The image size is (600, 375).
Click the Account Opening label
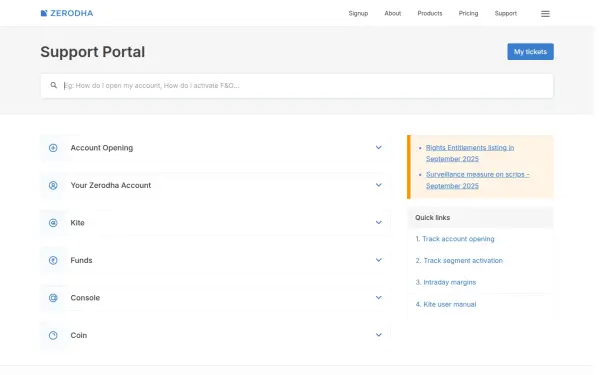pos(102,148)
